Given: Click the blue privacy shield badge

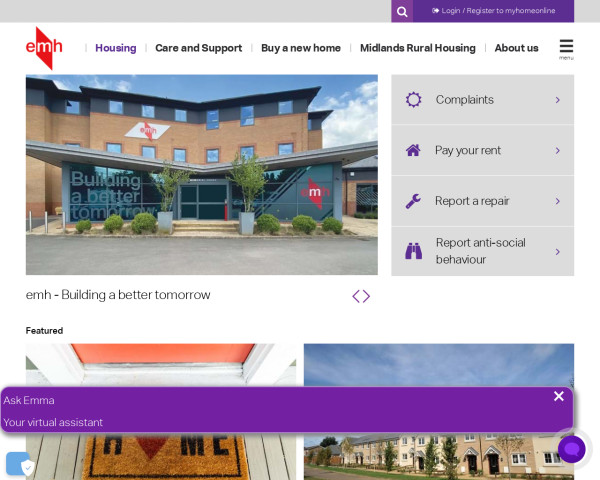Looking at the screenshot, I should click(20, 464).
